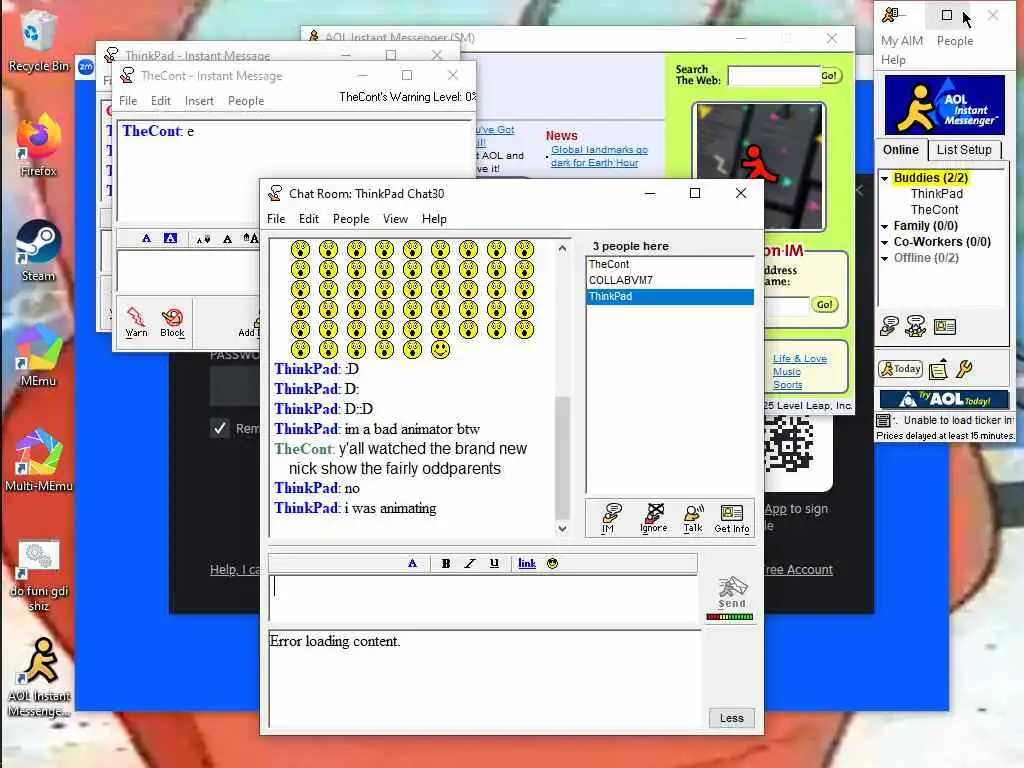Viewport: 1024px width, 768px height.
Task: Select ThinkPad in chat room people list
Action: click(670, 296)
